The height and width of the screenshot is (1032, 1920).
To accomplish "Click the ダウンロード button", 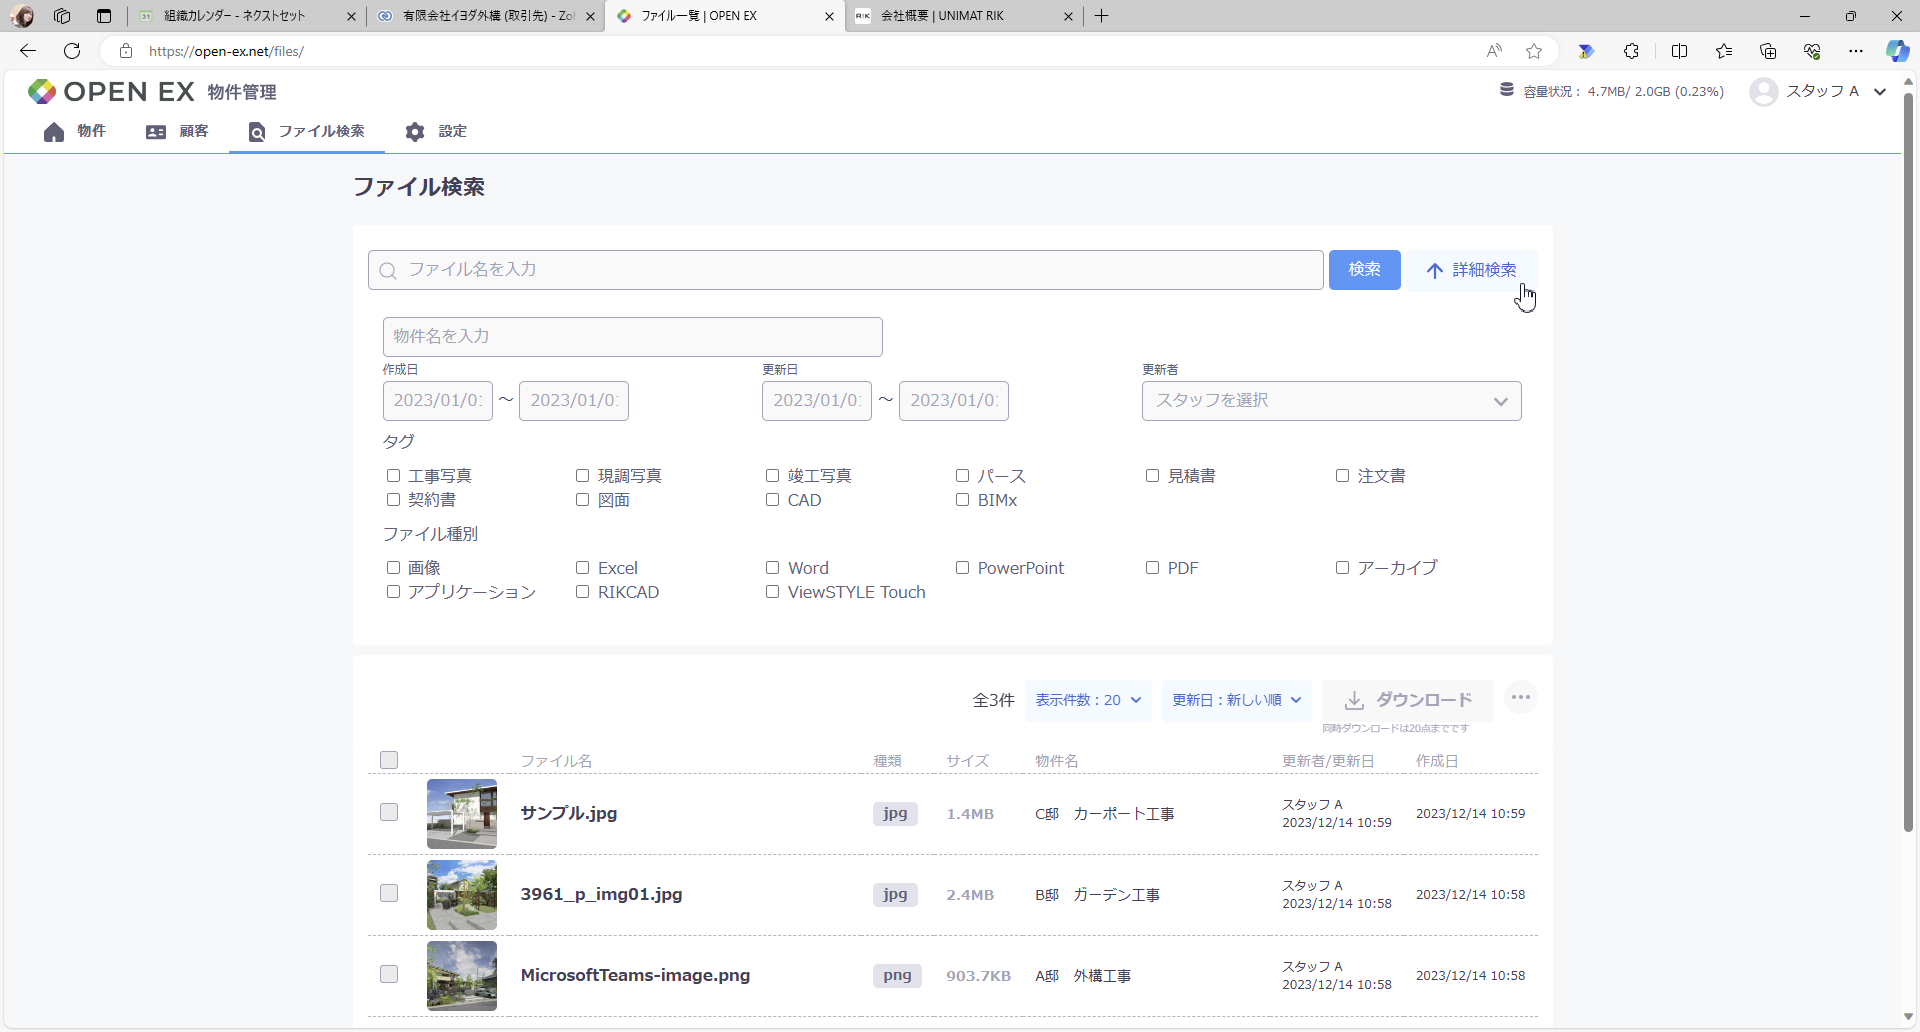I will pos(1408,700).
